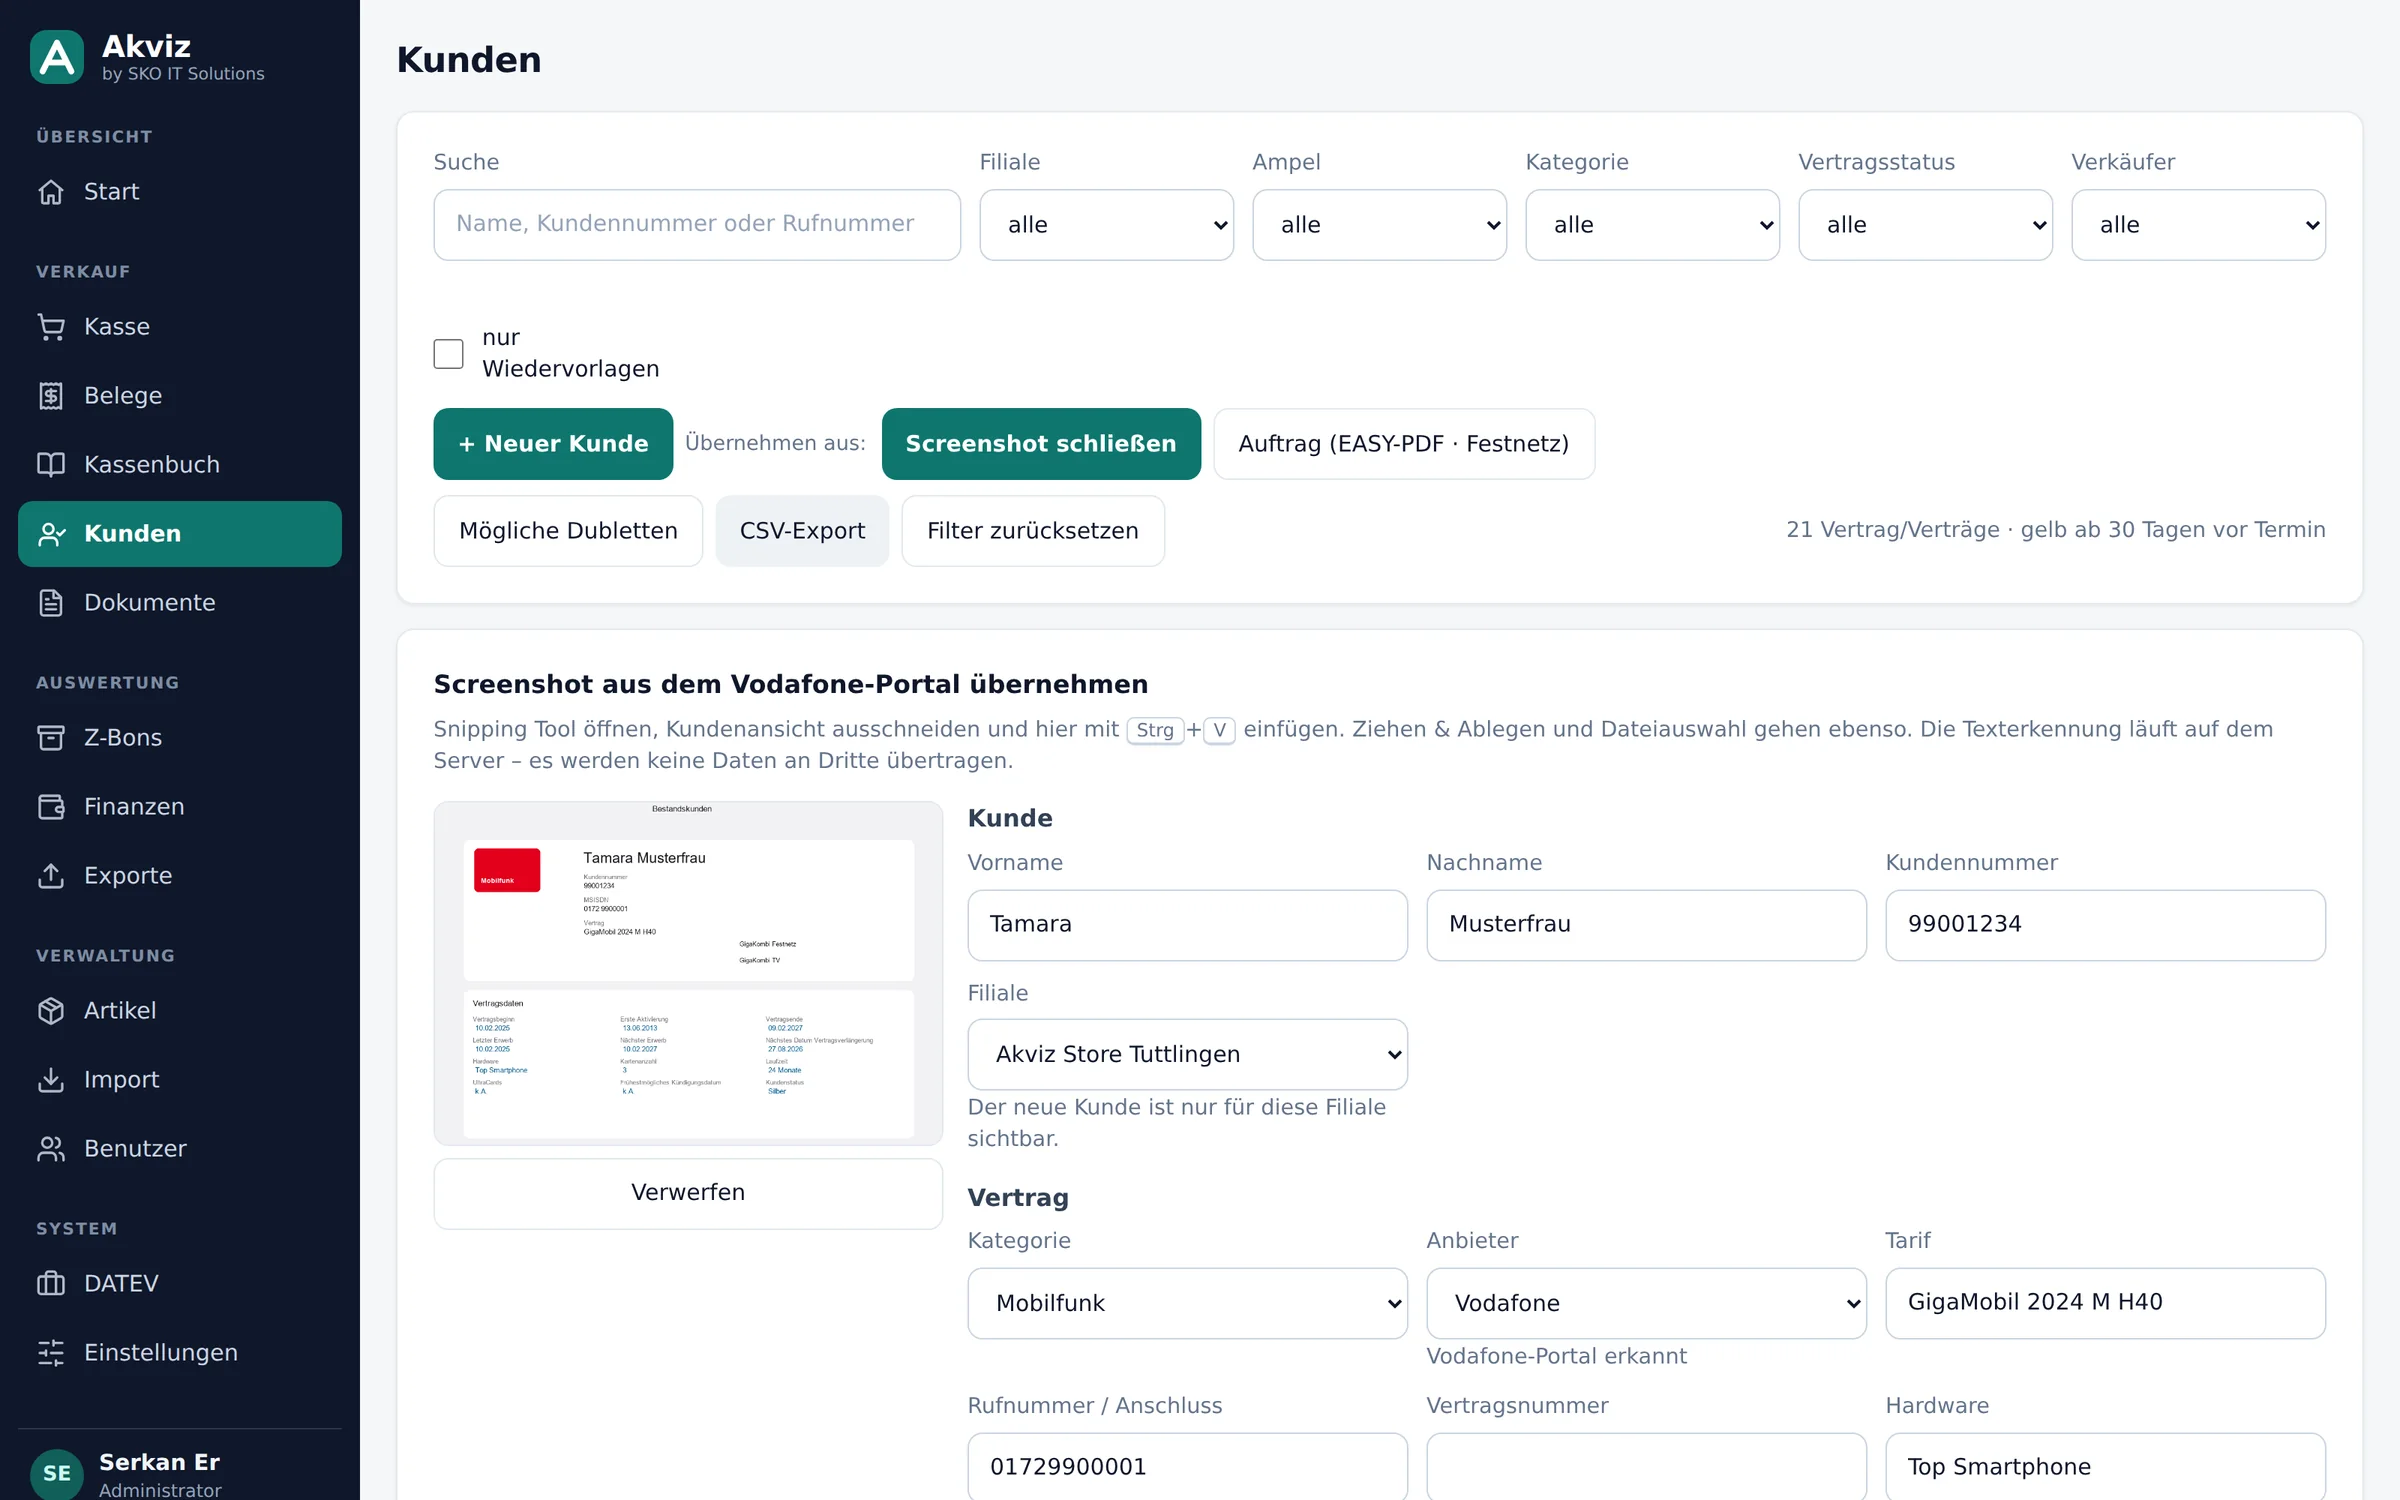
Task: Click the Kunden person icon
Action: (51, 533)
